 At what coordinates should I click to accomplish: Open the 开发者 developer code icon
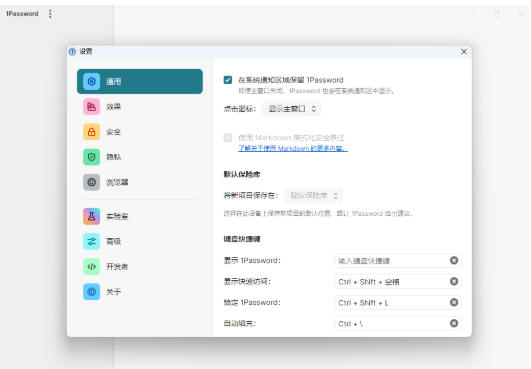[x=91, y=266]
